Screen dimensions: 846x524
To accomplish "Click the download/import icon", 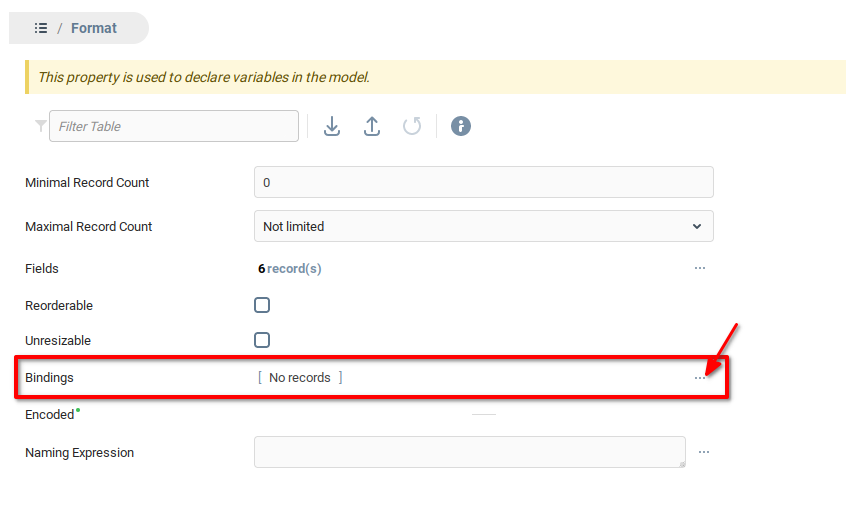I will [x=332, y=126].
